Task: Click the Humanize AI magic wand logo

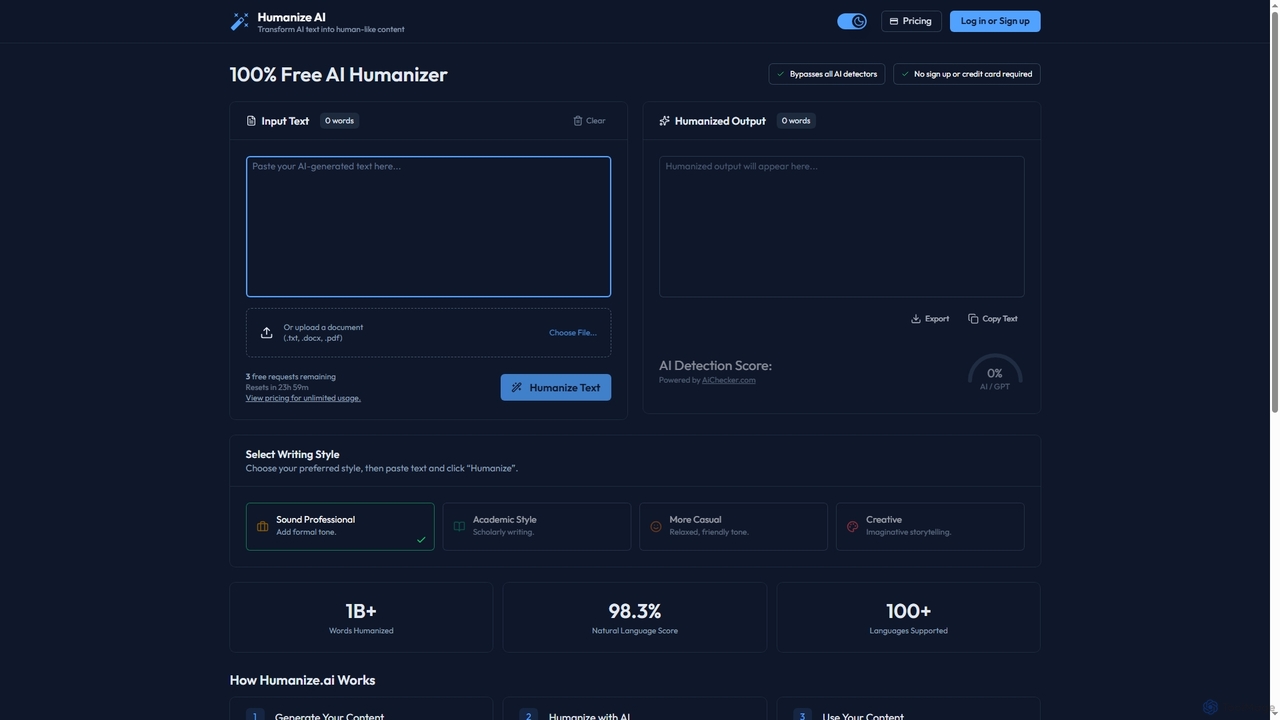Action: [240, 21]
